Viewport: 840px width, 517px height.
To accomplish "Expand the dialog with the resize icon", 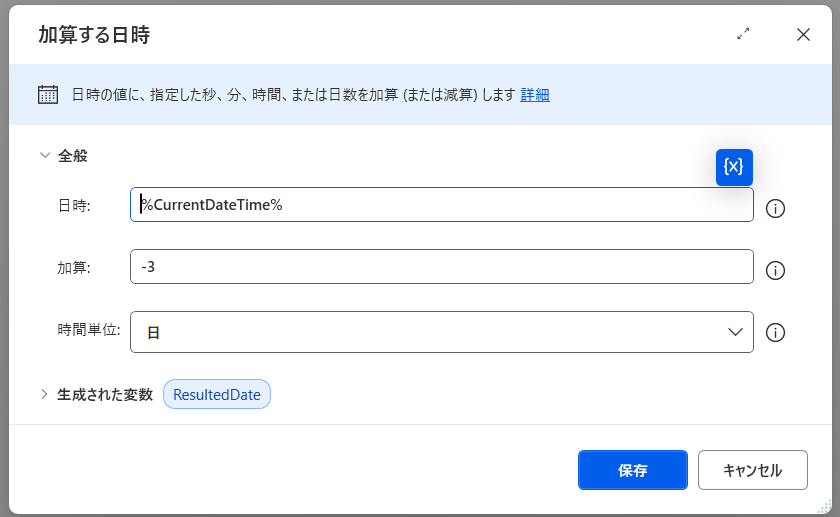I will [743, 34].
